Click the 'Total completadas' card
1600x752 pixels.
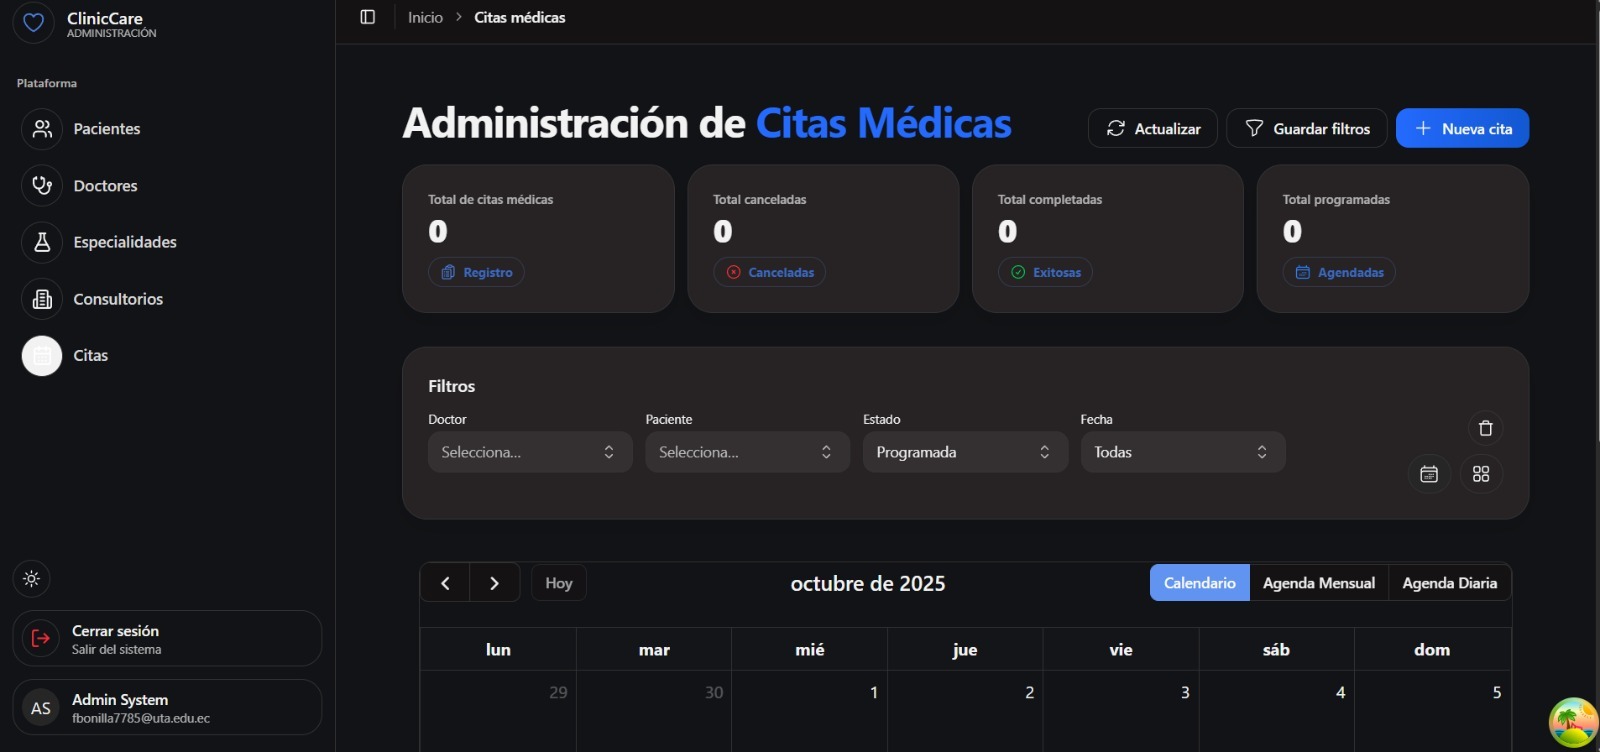(1108, 239)
